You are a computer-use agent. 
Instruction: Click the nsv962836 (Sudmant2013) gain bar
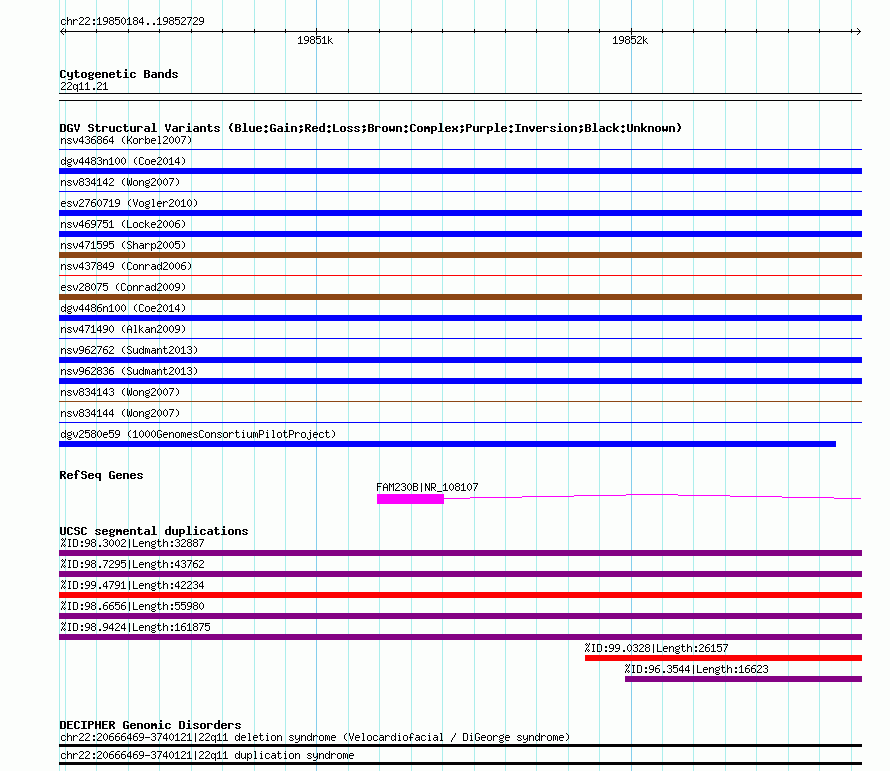coord(460,381)
